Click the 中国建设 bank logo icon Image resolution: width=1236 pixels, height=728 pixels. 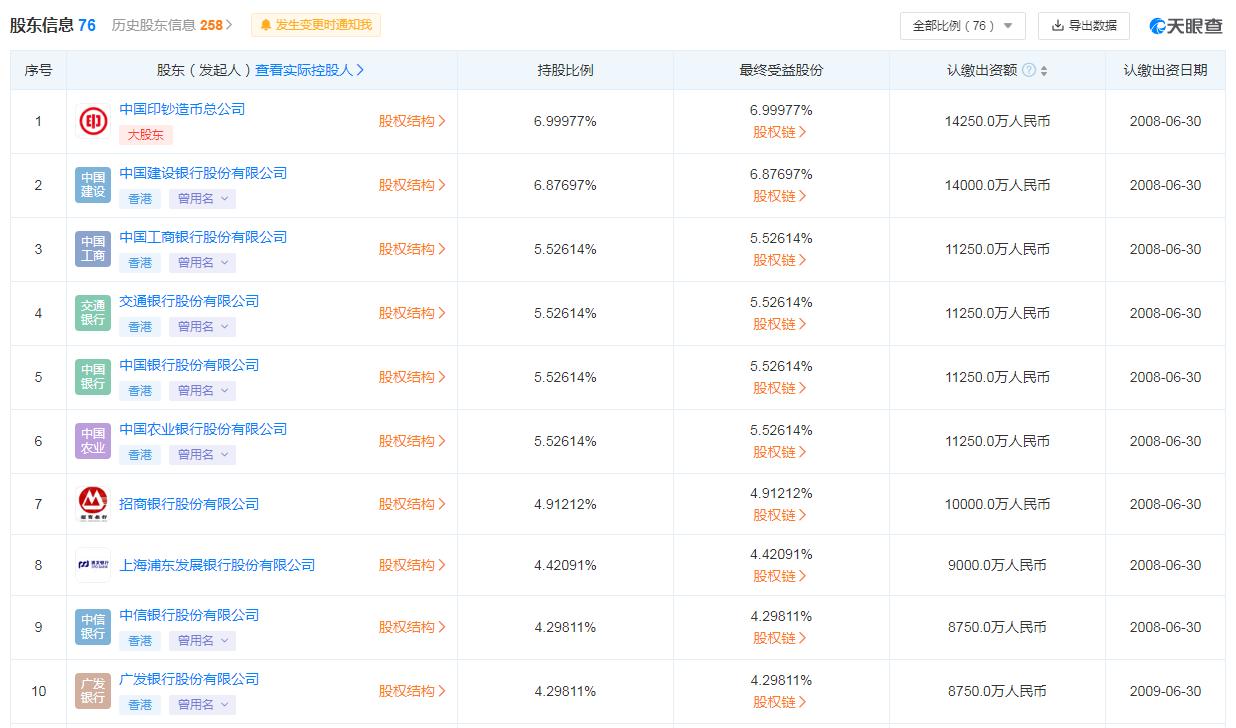[92, 182]
